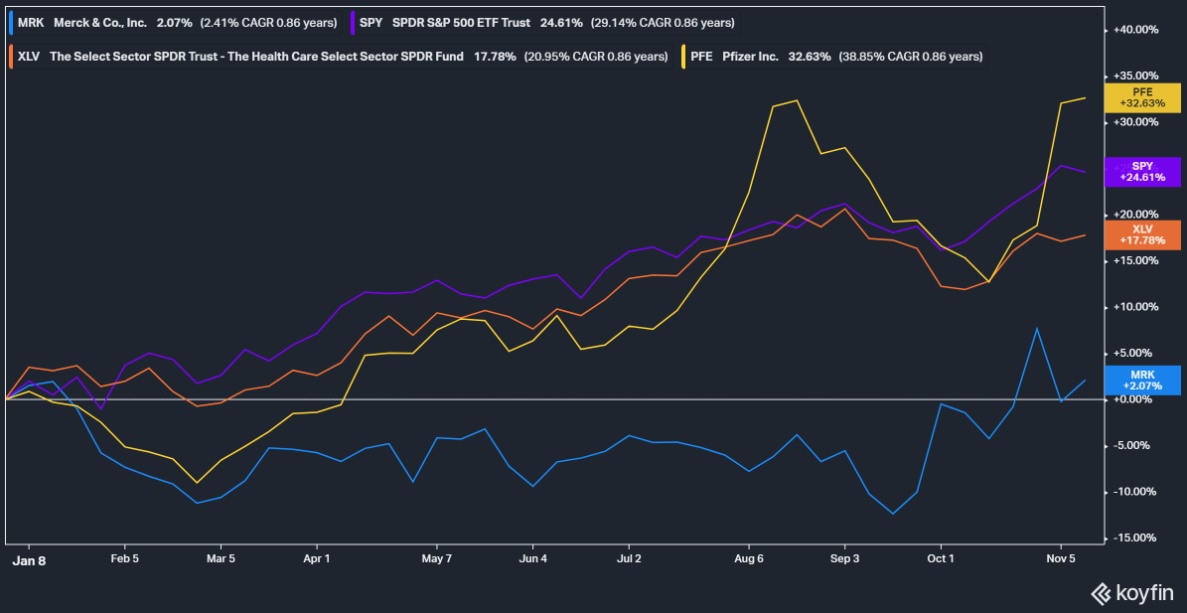Click the +40.00% y-axis label
Viewport: 1187px width, 613px height.
point(1136,30)
